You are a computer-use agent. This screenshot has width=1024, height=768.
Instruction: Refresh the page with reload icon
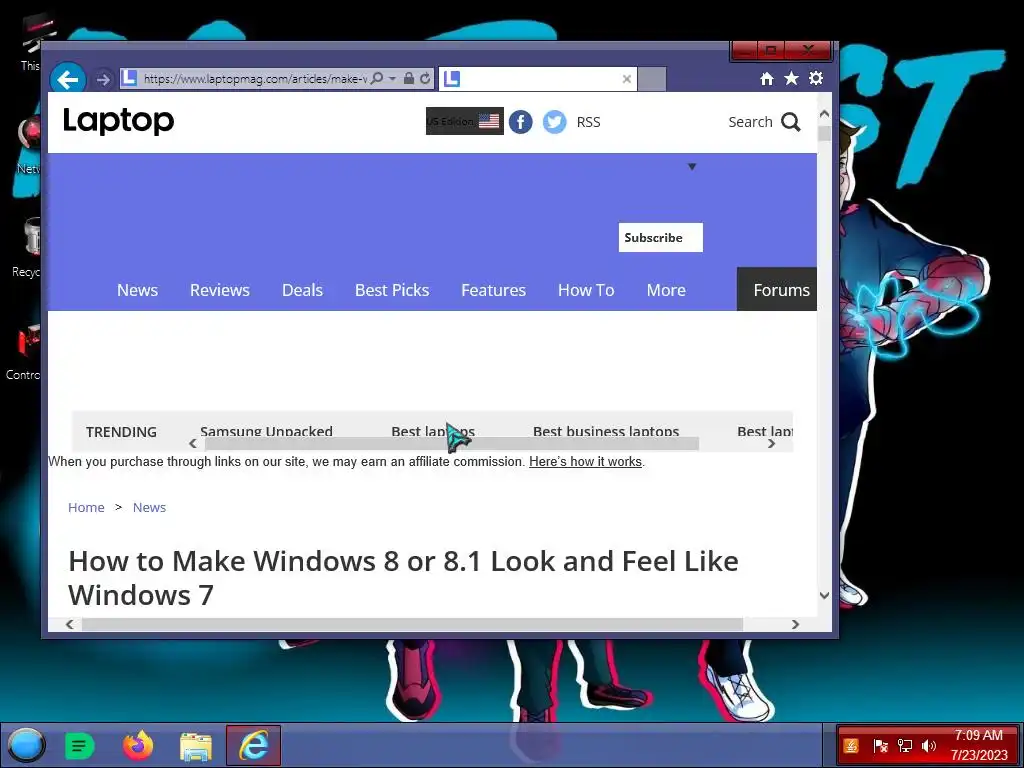pos(425,78)
